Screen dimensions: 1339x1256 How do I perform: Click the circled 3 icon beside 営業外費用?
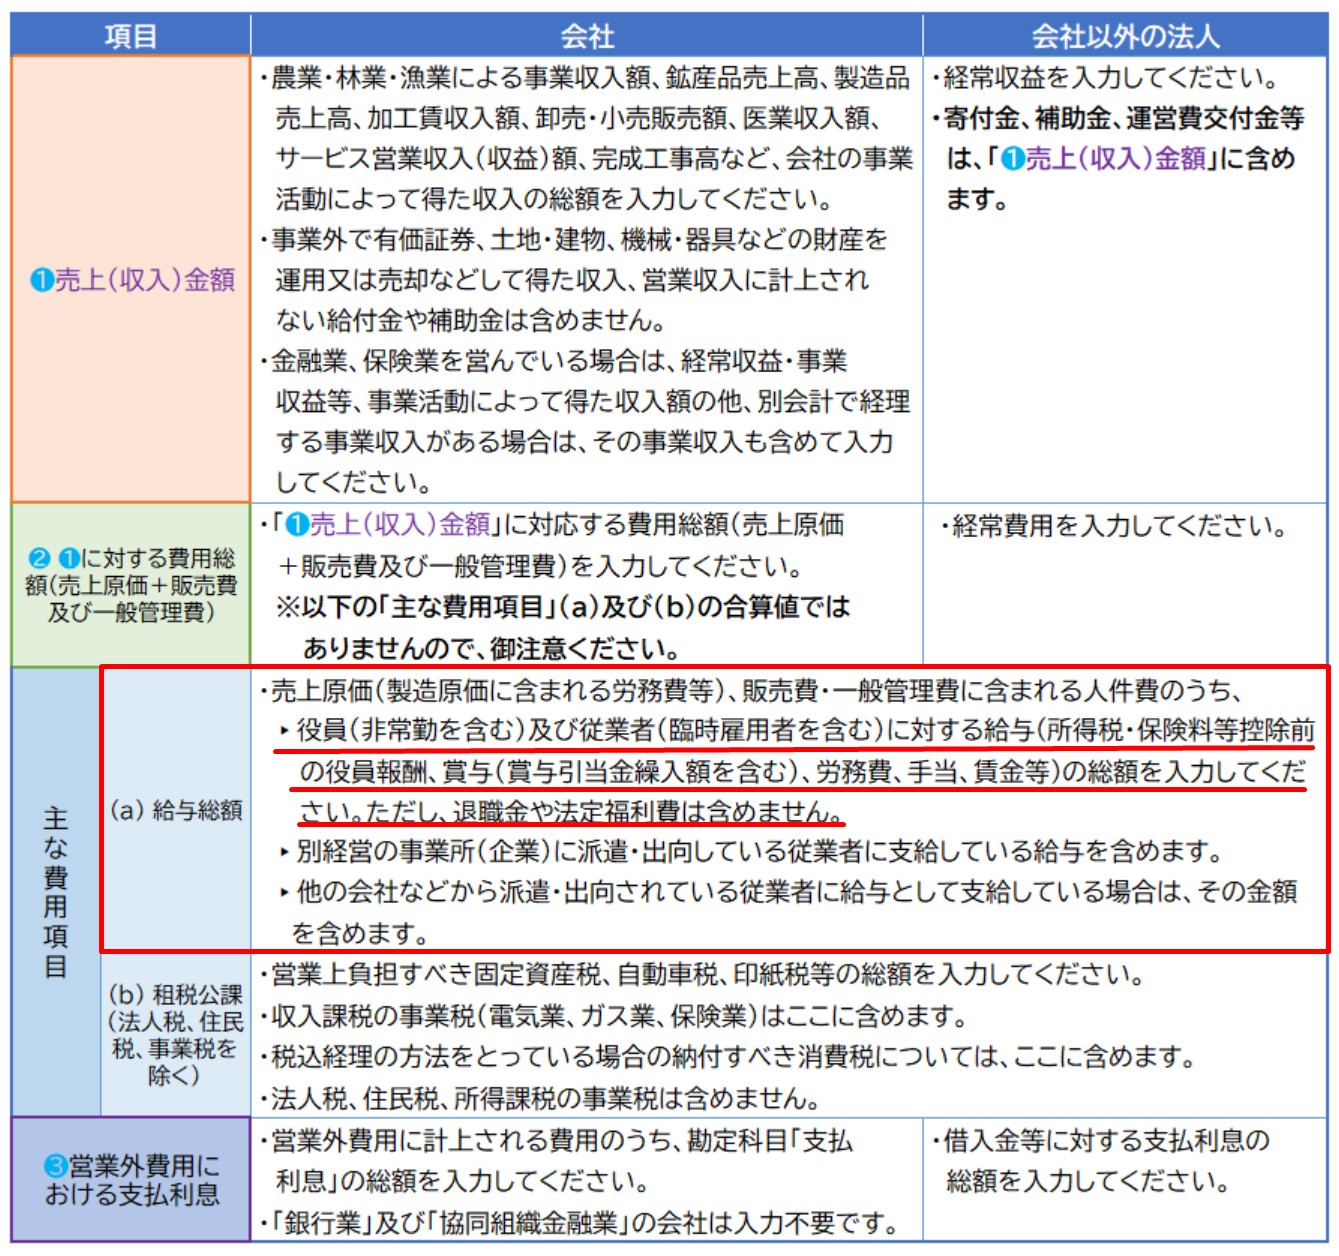coord(56,1166)
